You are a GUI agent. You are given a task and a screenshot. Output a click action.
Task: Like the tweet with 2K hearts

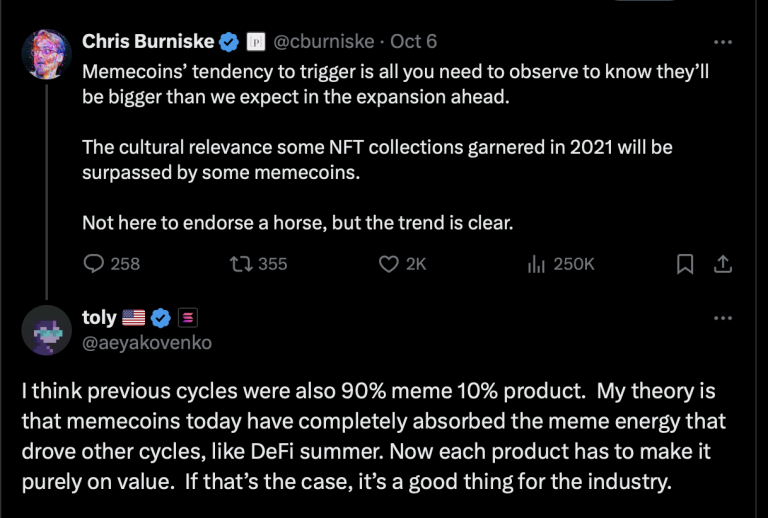coord(390,264)
